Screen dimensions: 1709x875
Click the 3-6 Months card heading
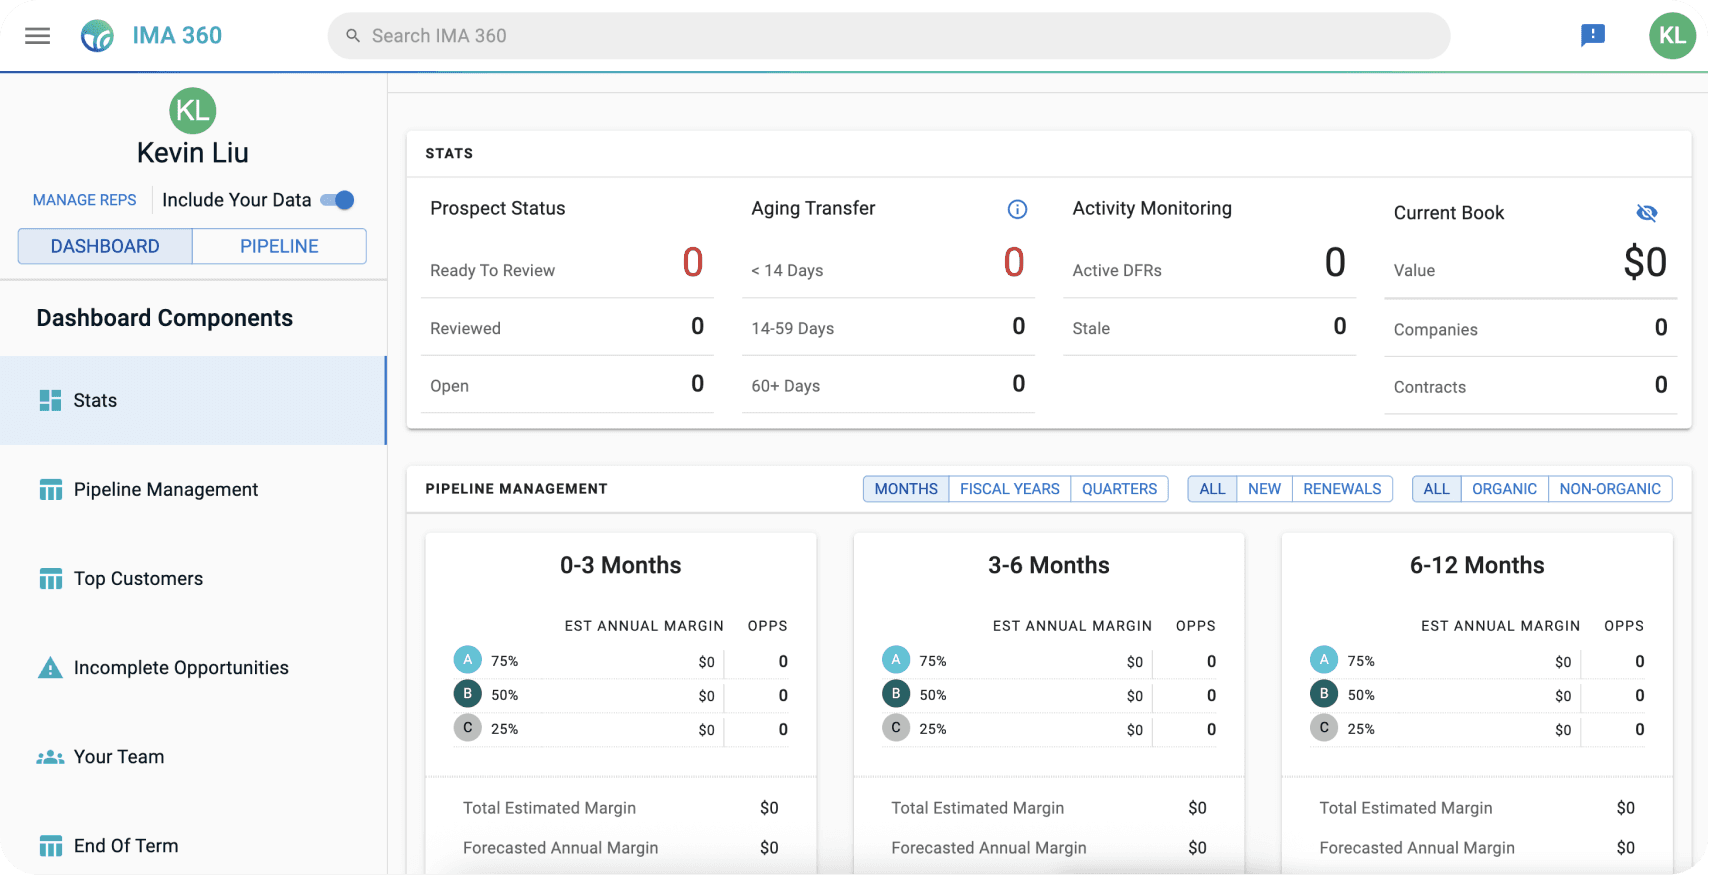coord(1049,566)
